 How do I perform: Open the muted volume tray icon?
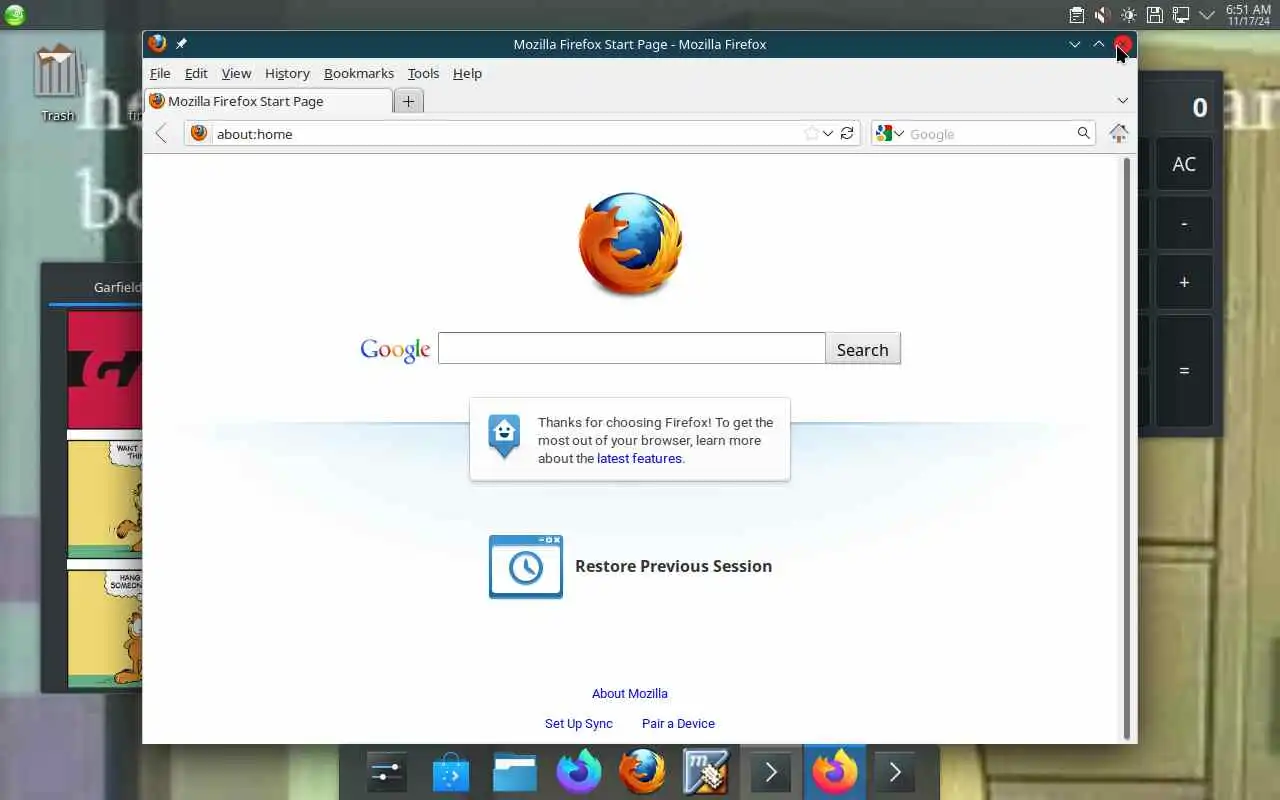click(1102, 15)
